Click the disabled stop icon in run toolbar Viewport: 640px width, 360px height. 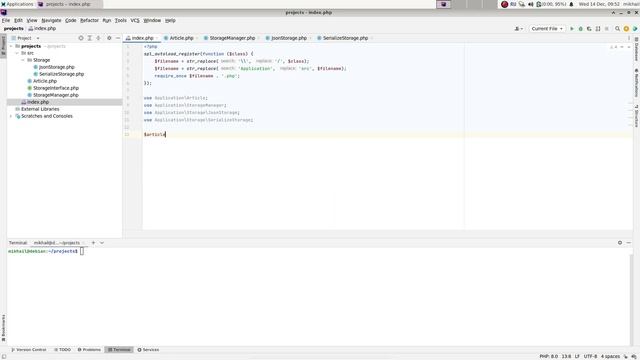pyautogui.click(x=607, y=29)
